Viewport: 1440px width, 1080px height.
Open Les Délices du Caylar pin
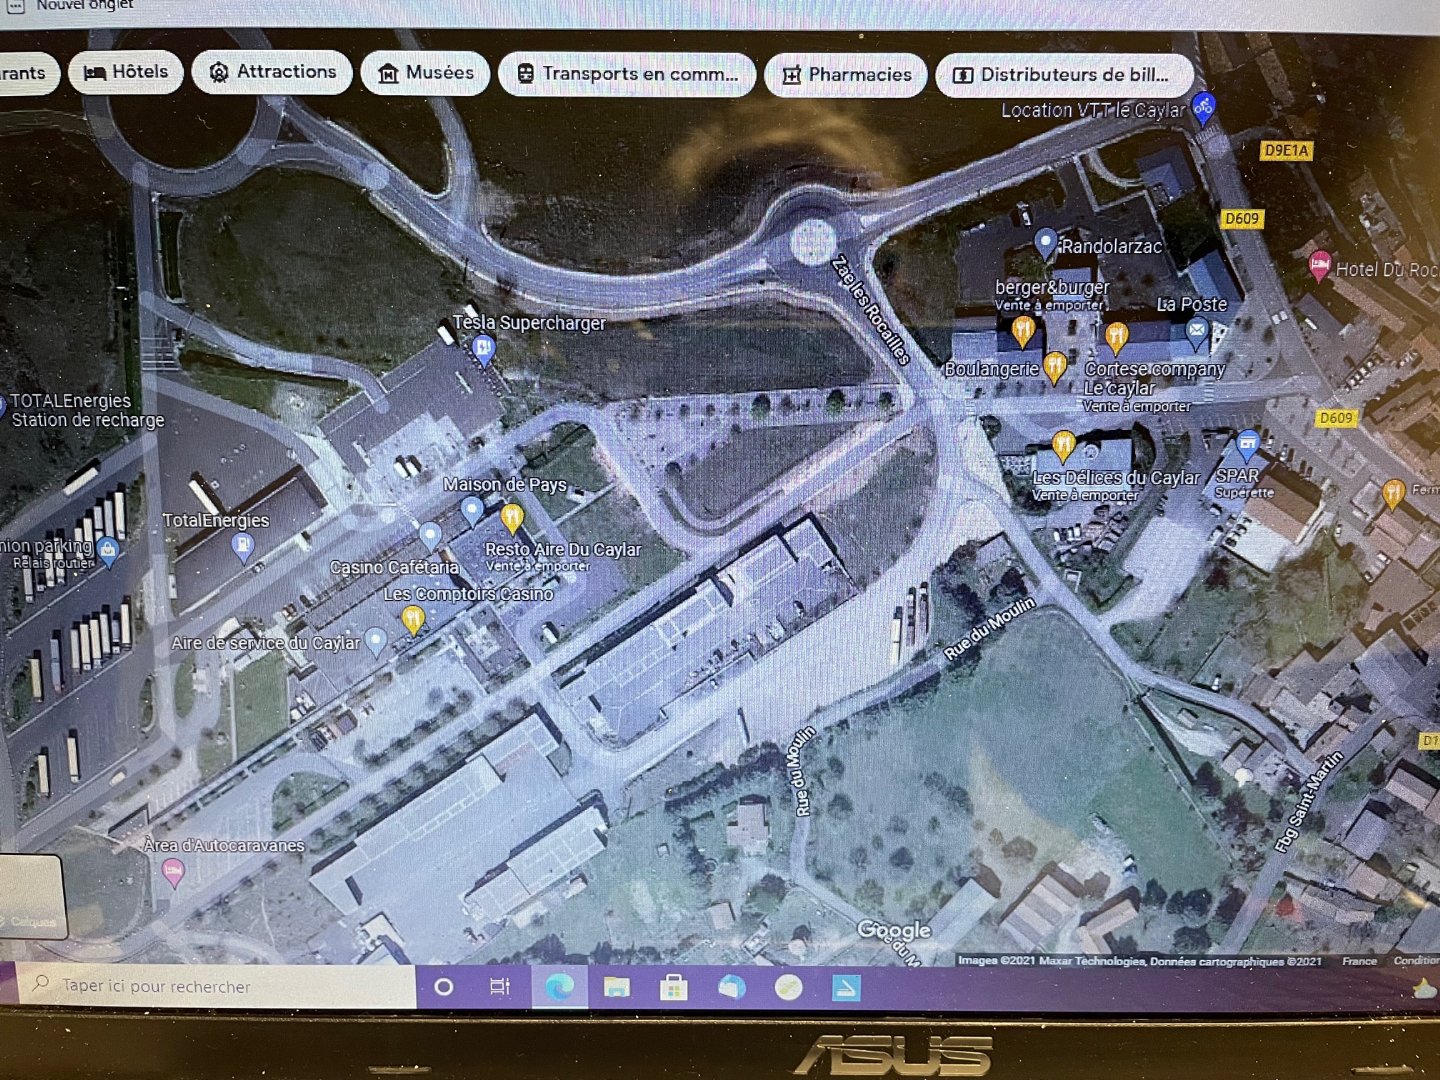[1064, 446]
